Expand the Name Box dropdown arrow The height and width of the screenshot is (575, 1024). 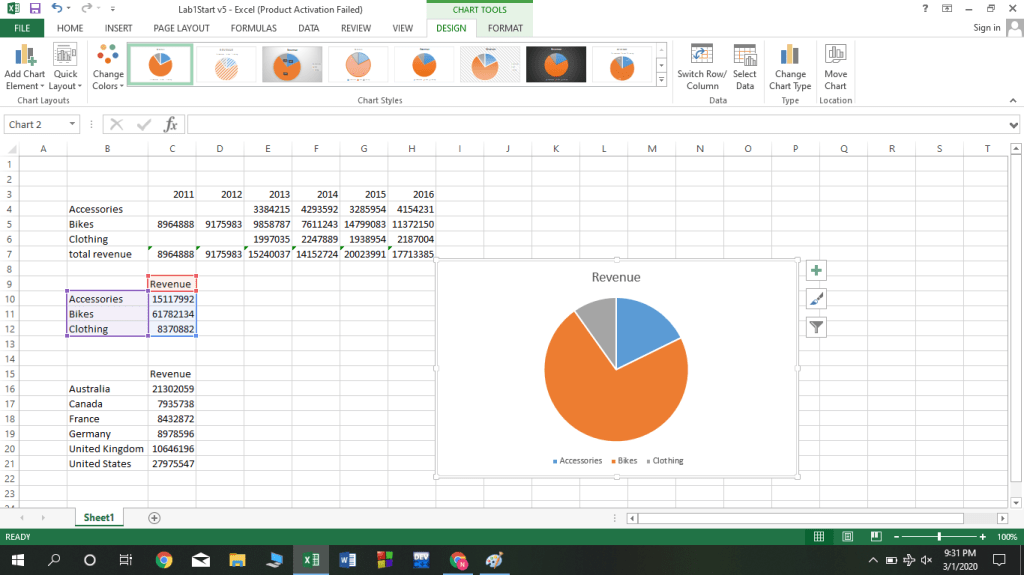pos(73,125)
